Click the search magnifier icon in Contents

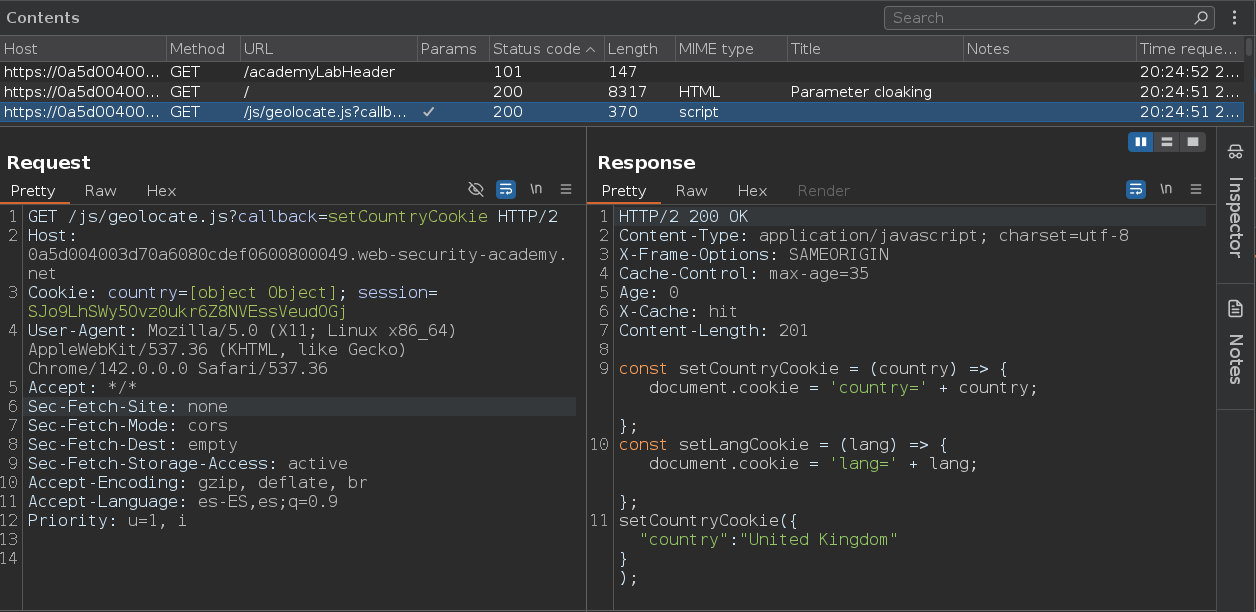(x=1201, y=18)
